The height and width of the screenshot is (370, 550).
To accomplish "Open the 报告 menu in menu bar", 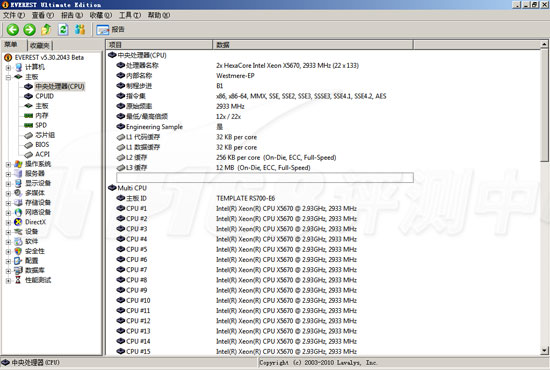I will [x=72, y=15].
